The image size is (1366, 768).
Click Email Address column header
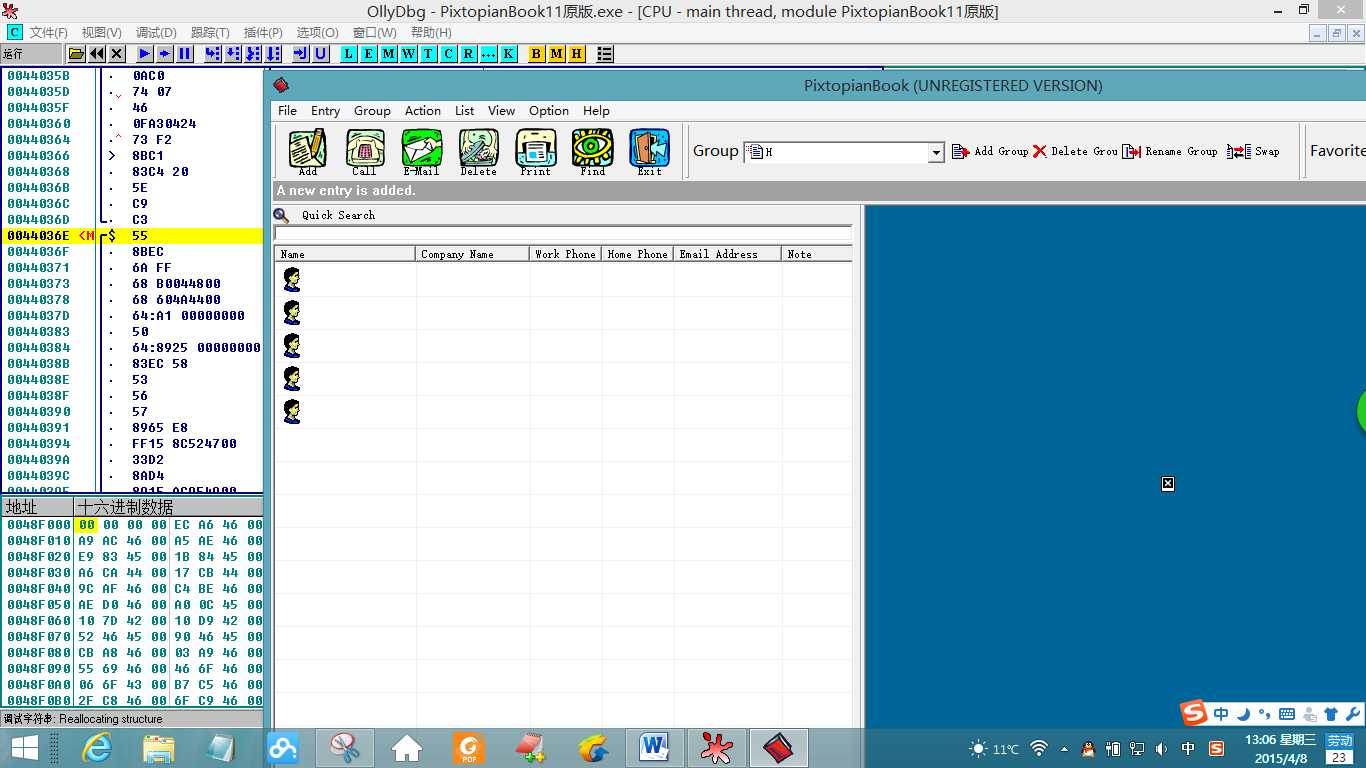tap(727, 254)
